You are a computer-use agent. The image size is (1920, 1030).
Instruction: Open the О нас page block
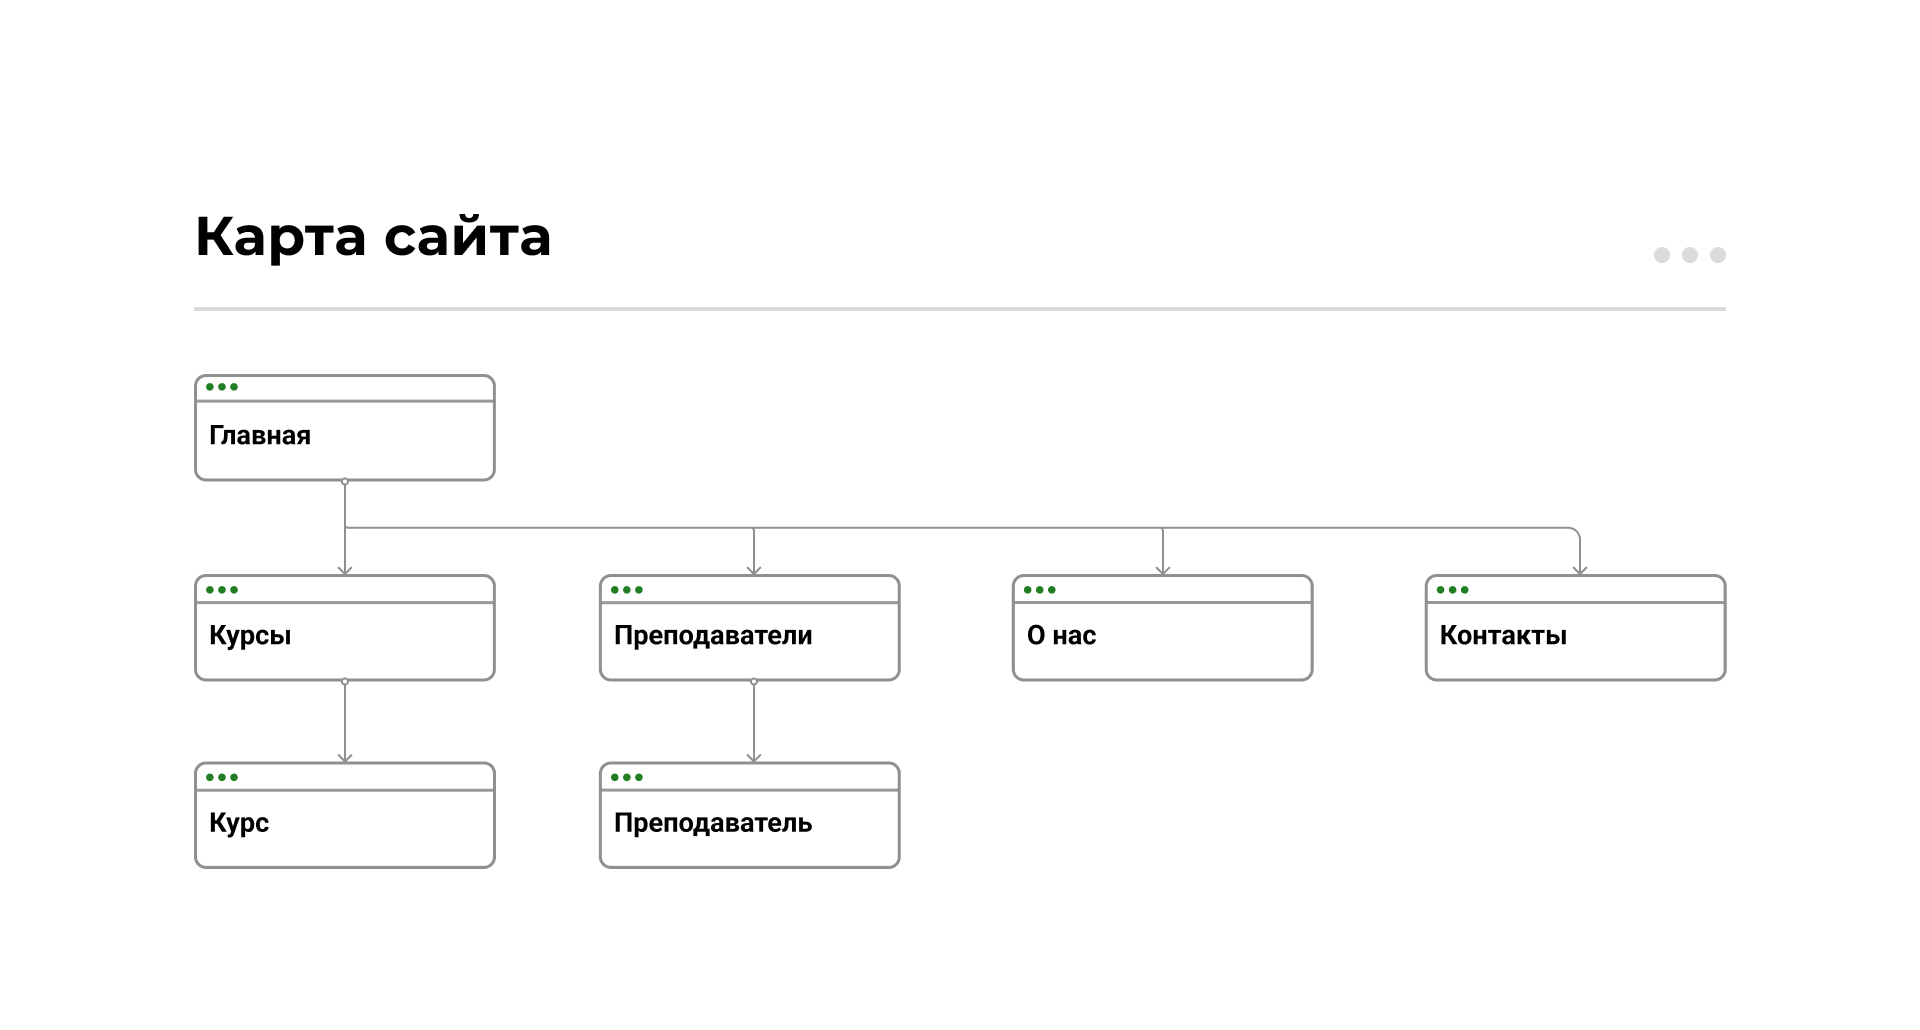point(1162,640)
